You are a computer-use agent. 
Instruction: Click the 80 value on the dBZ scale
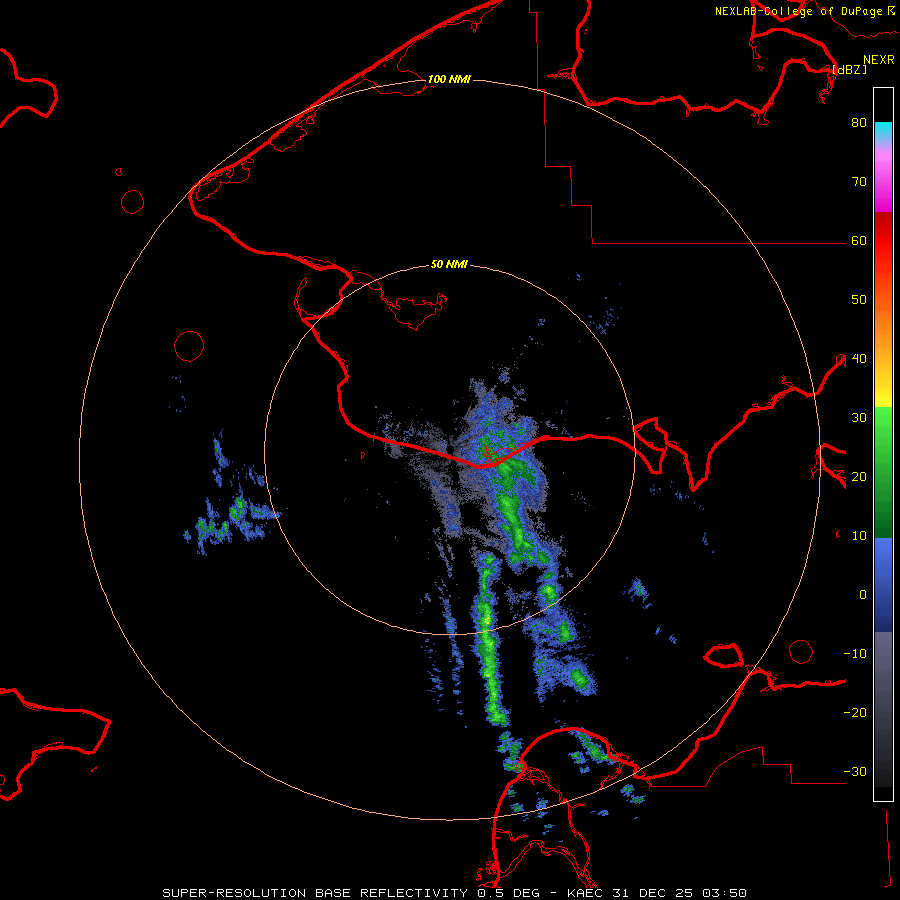click(859, 123)
